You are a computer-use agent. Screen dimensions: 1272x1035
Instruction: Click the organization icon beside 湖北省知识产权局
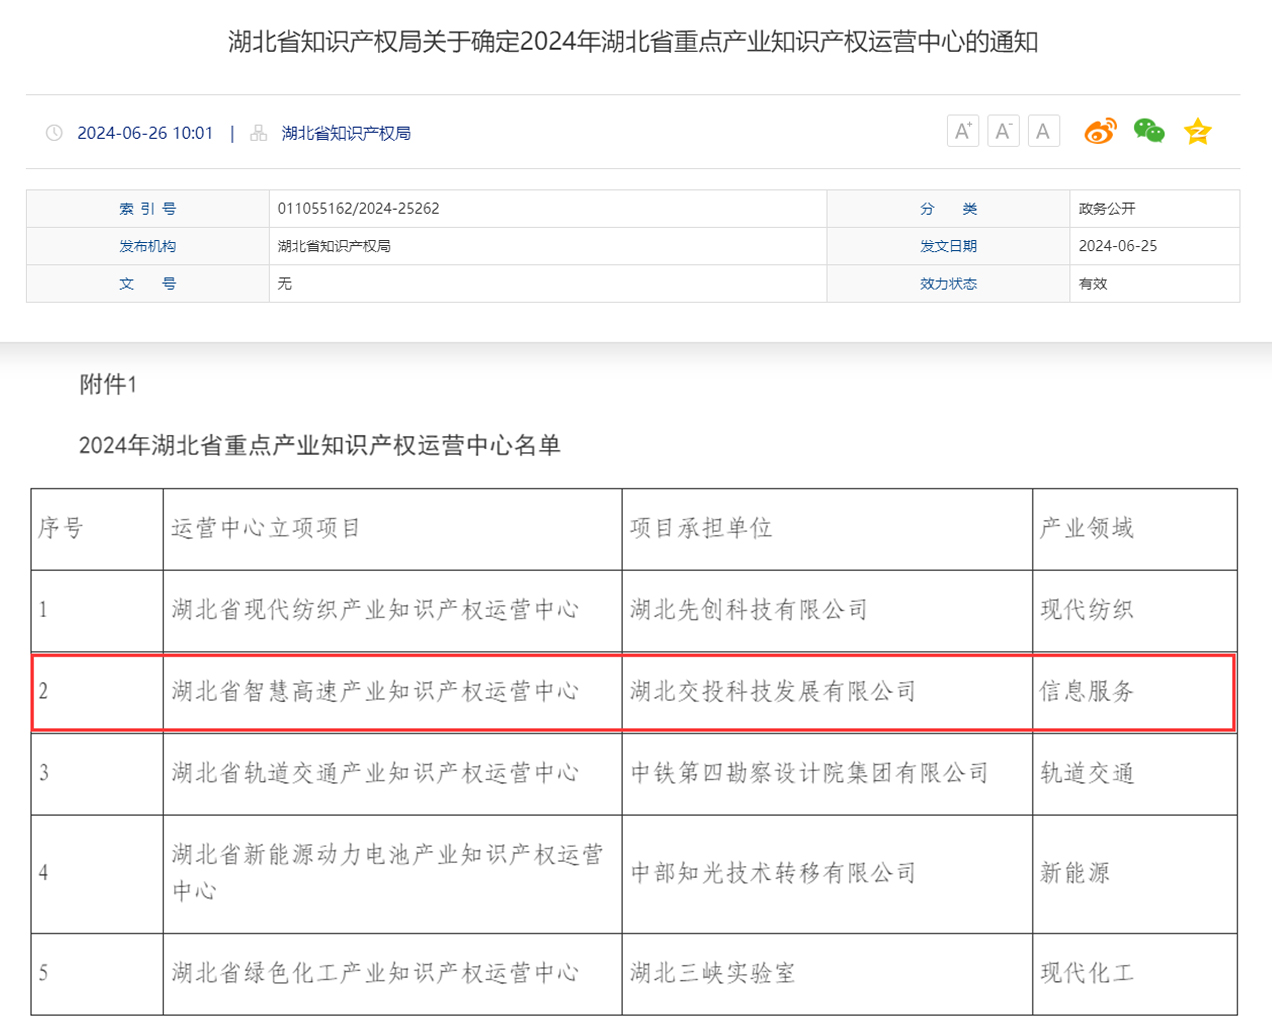259,133
